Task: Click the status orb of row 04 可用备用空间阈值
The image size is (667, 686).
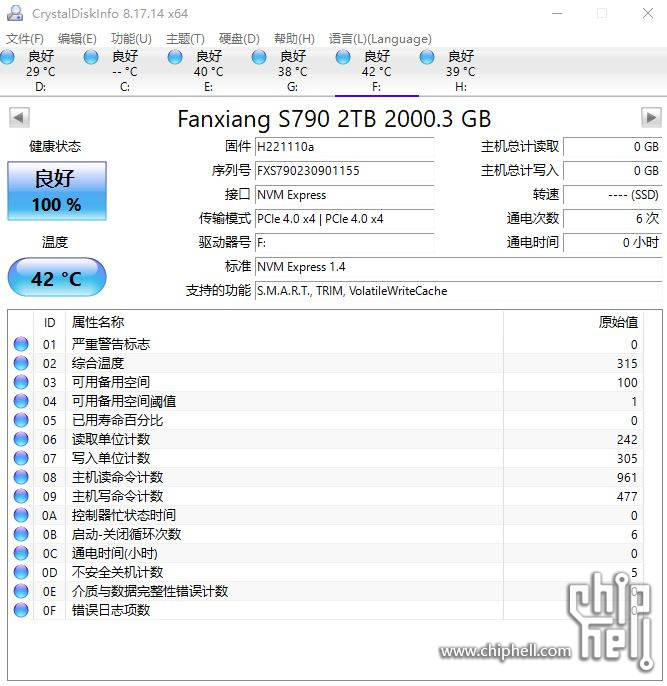Action: tap(21, 401)
